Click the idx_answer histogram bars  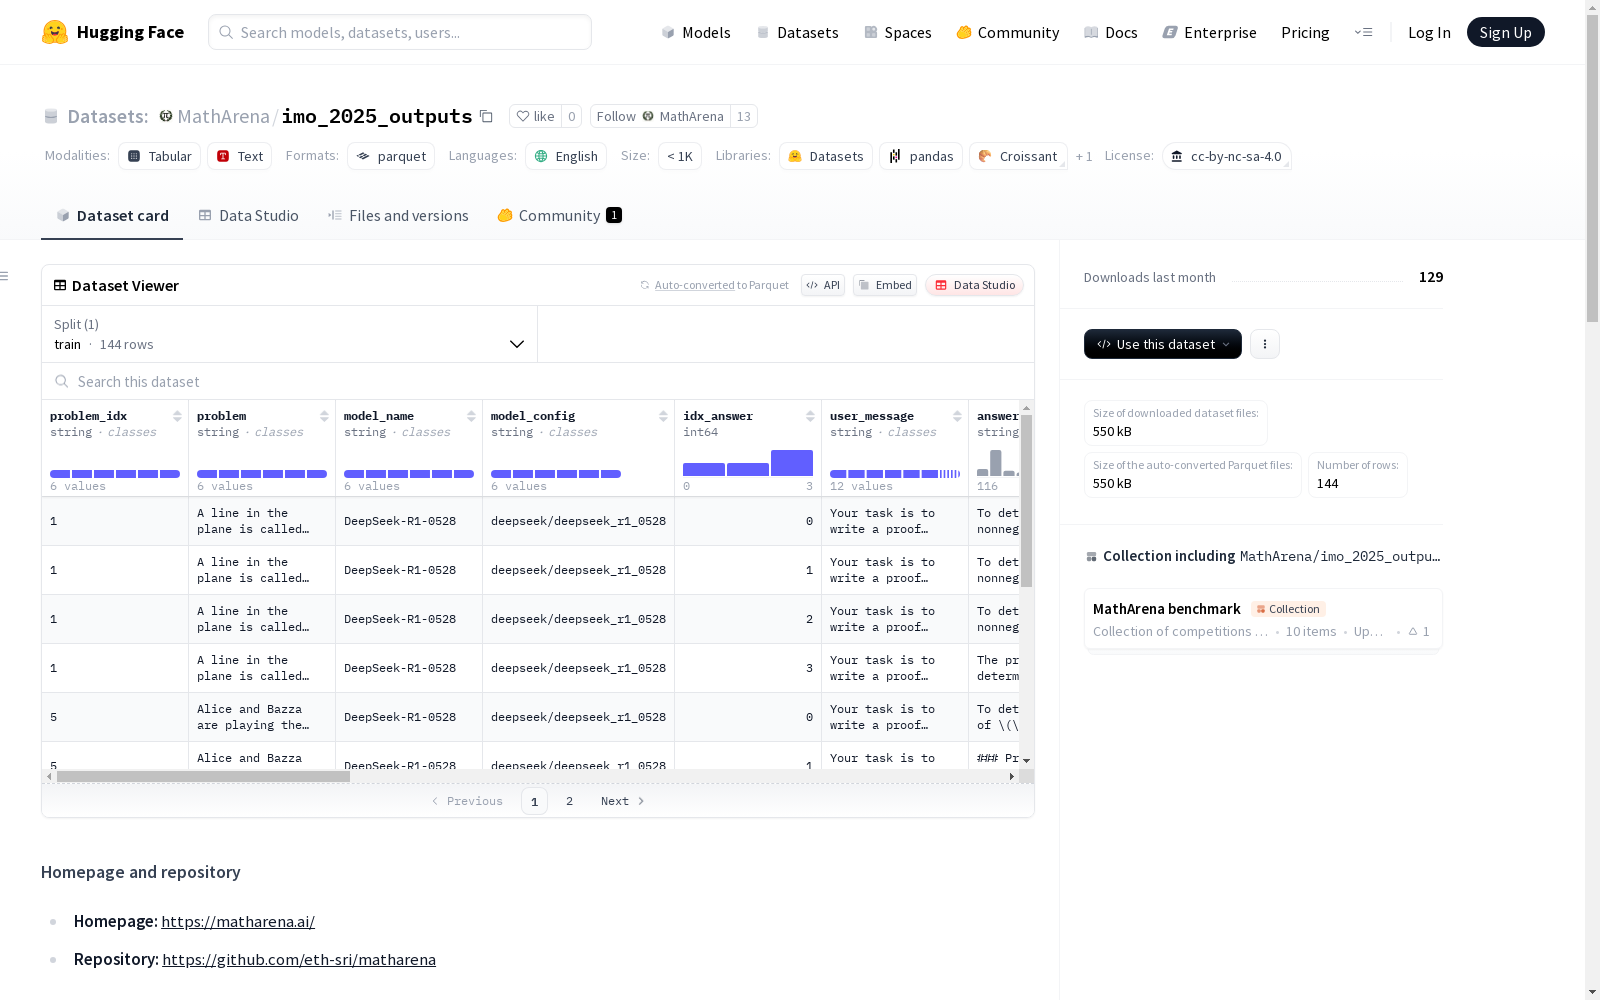tap(748, 463)
